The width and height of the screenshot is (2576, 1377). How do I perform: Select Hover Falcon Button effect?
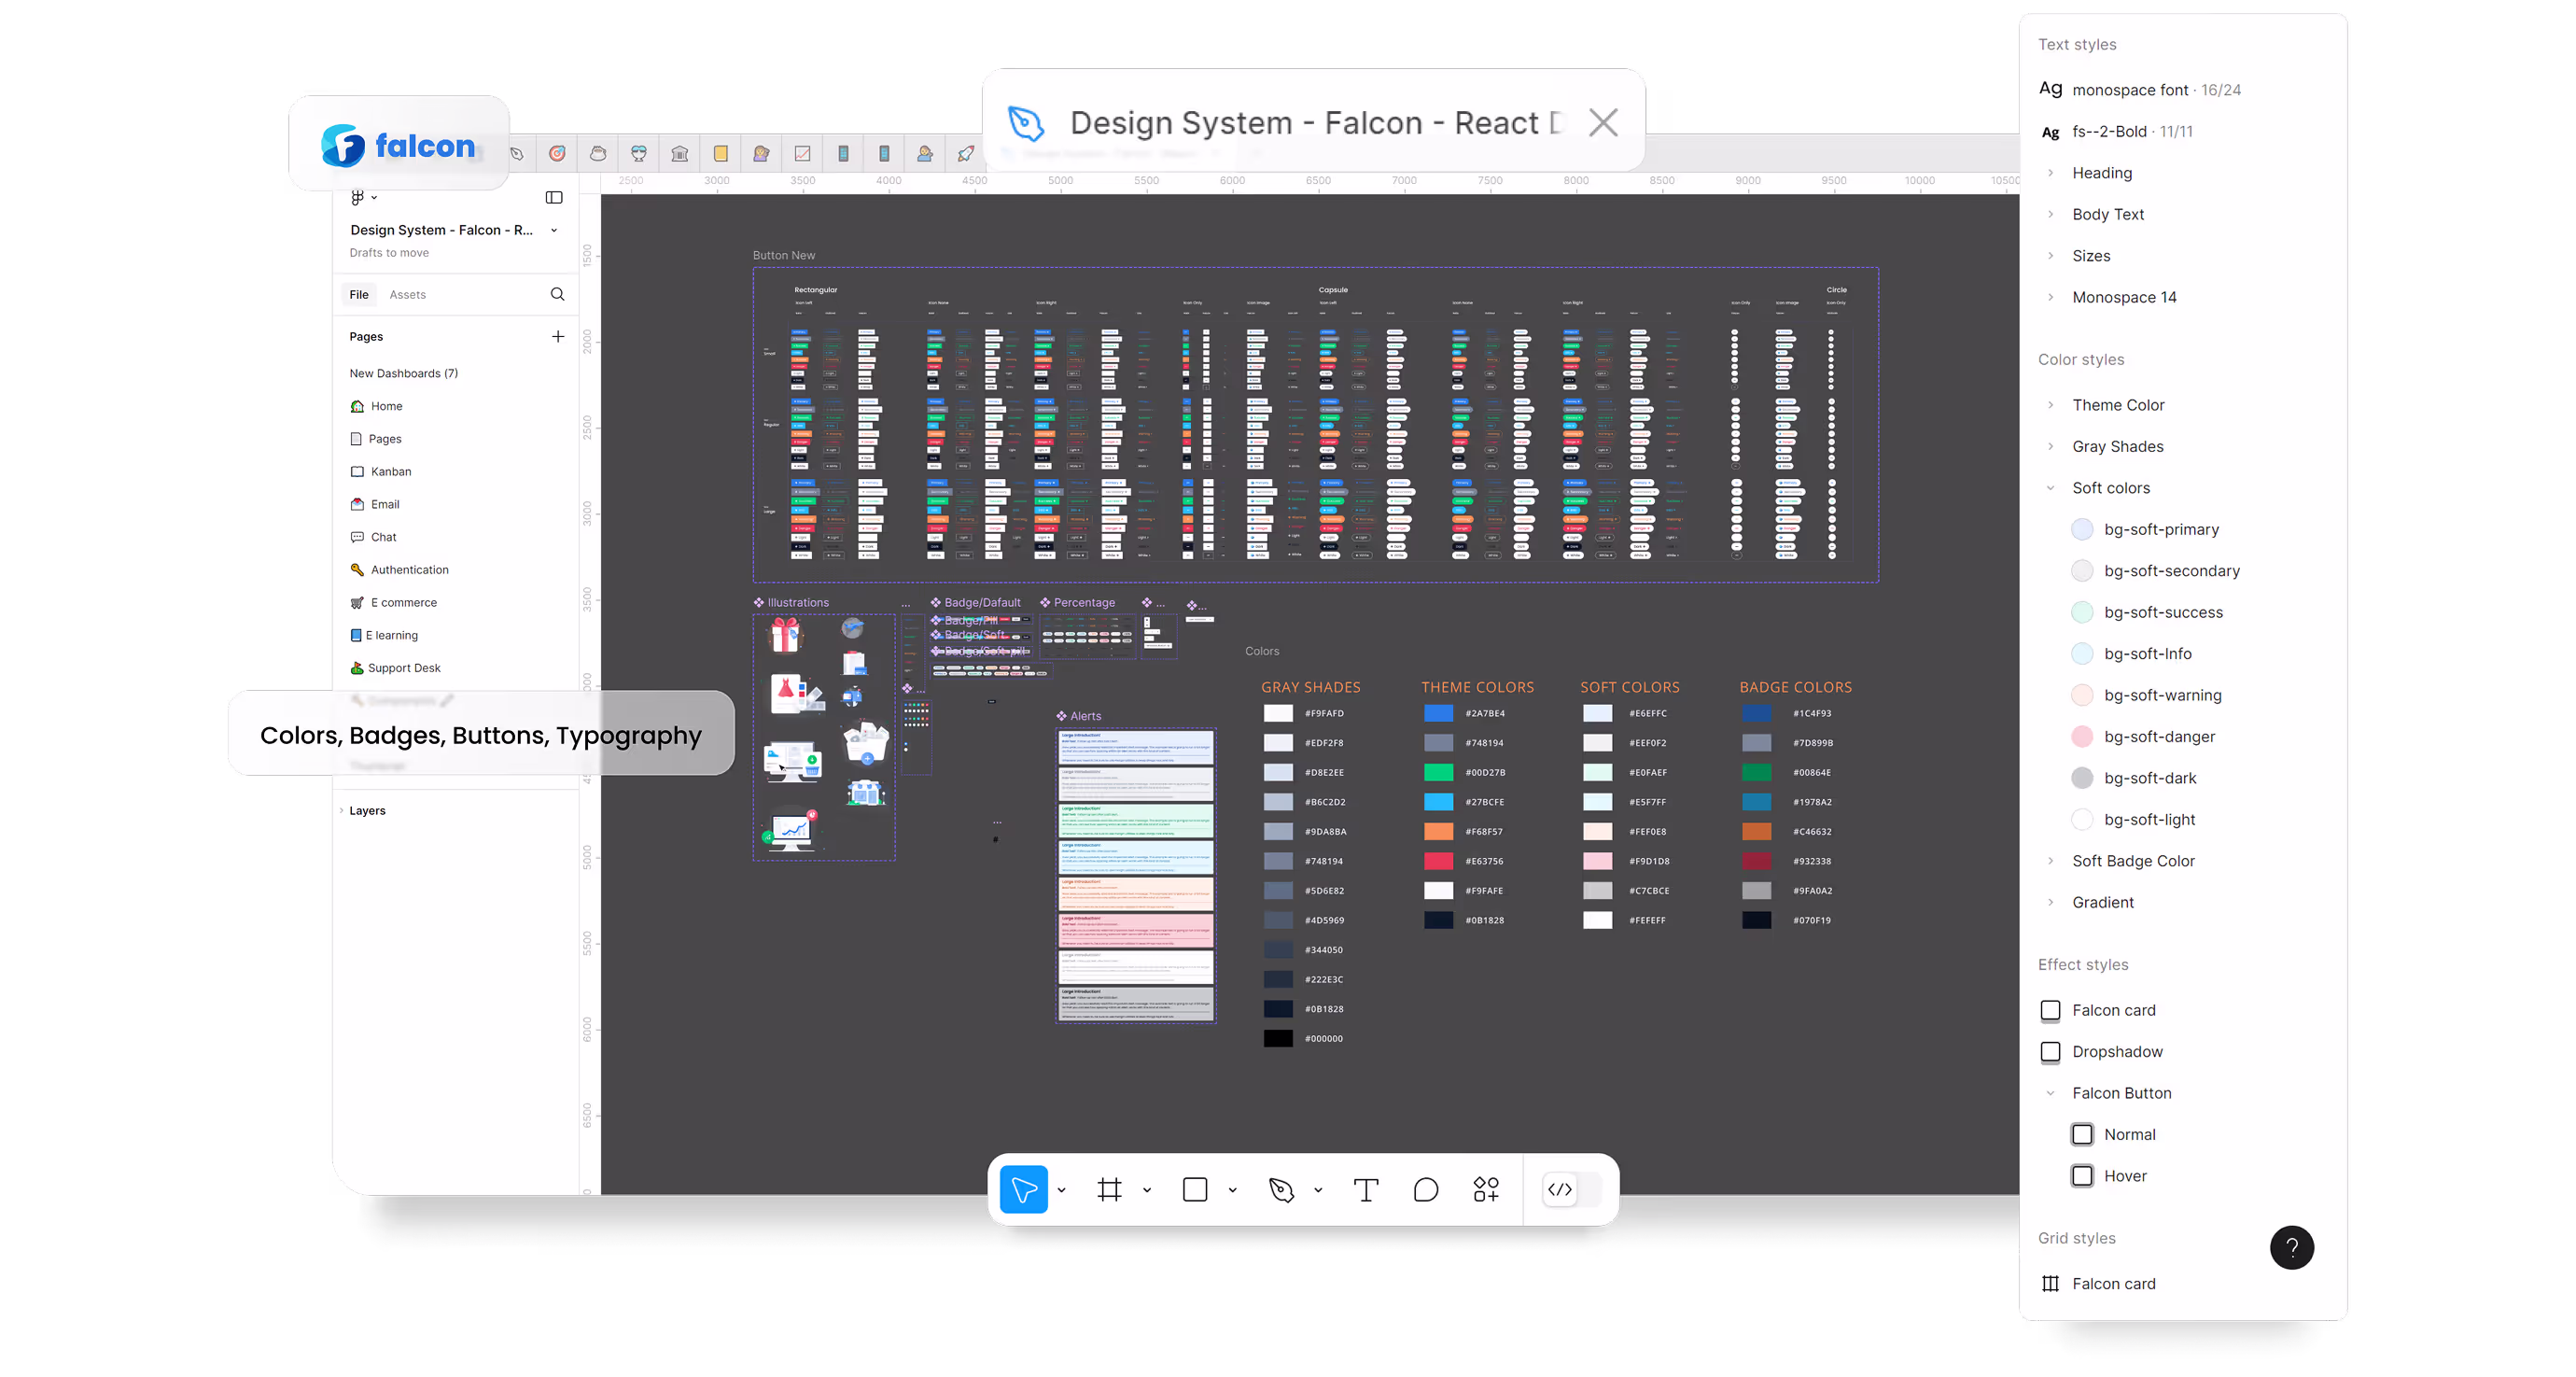(x=2109, y=1176)
